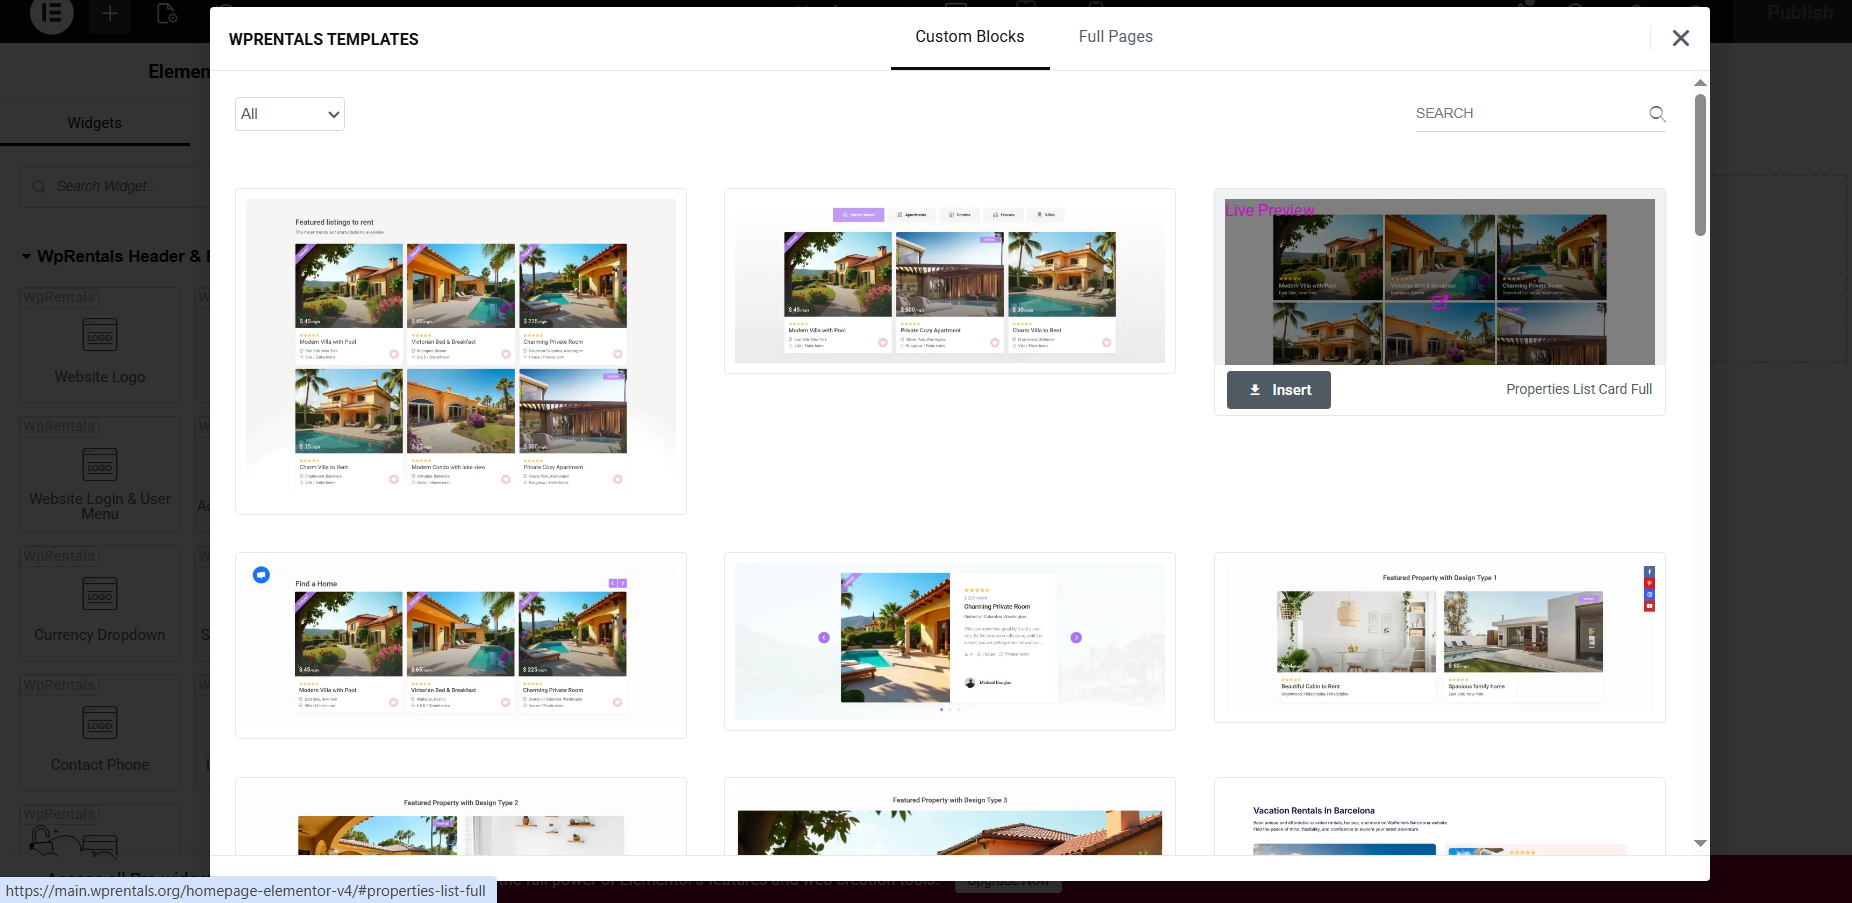Close the WpRentals Templates dialog
1852x903 pixels.
1680,38
